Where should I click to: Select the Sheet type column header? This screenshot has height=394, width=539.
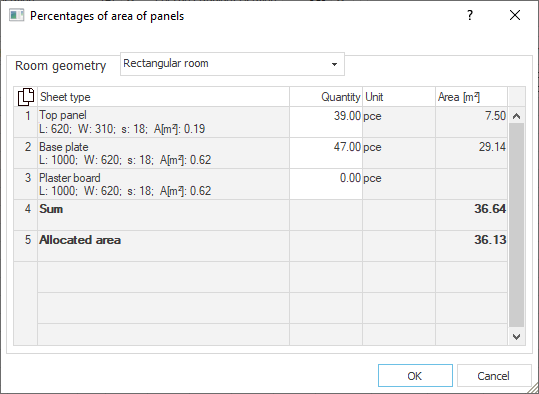point(163,97)
